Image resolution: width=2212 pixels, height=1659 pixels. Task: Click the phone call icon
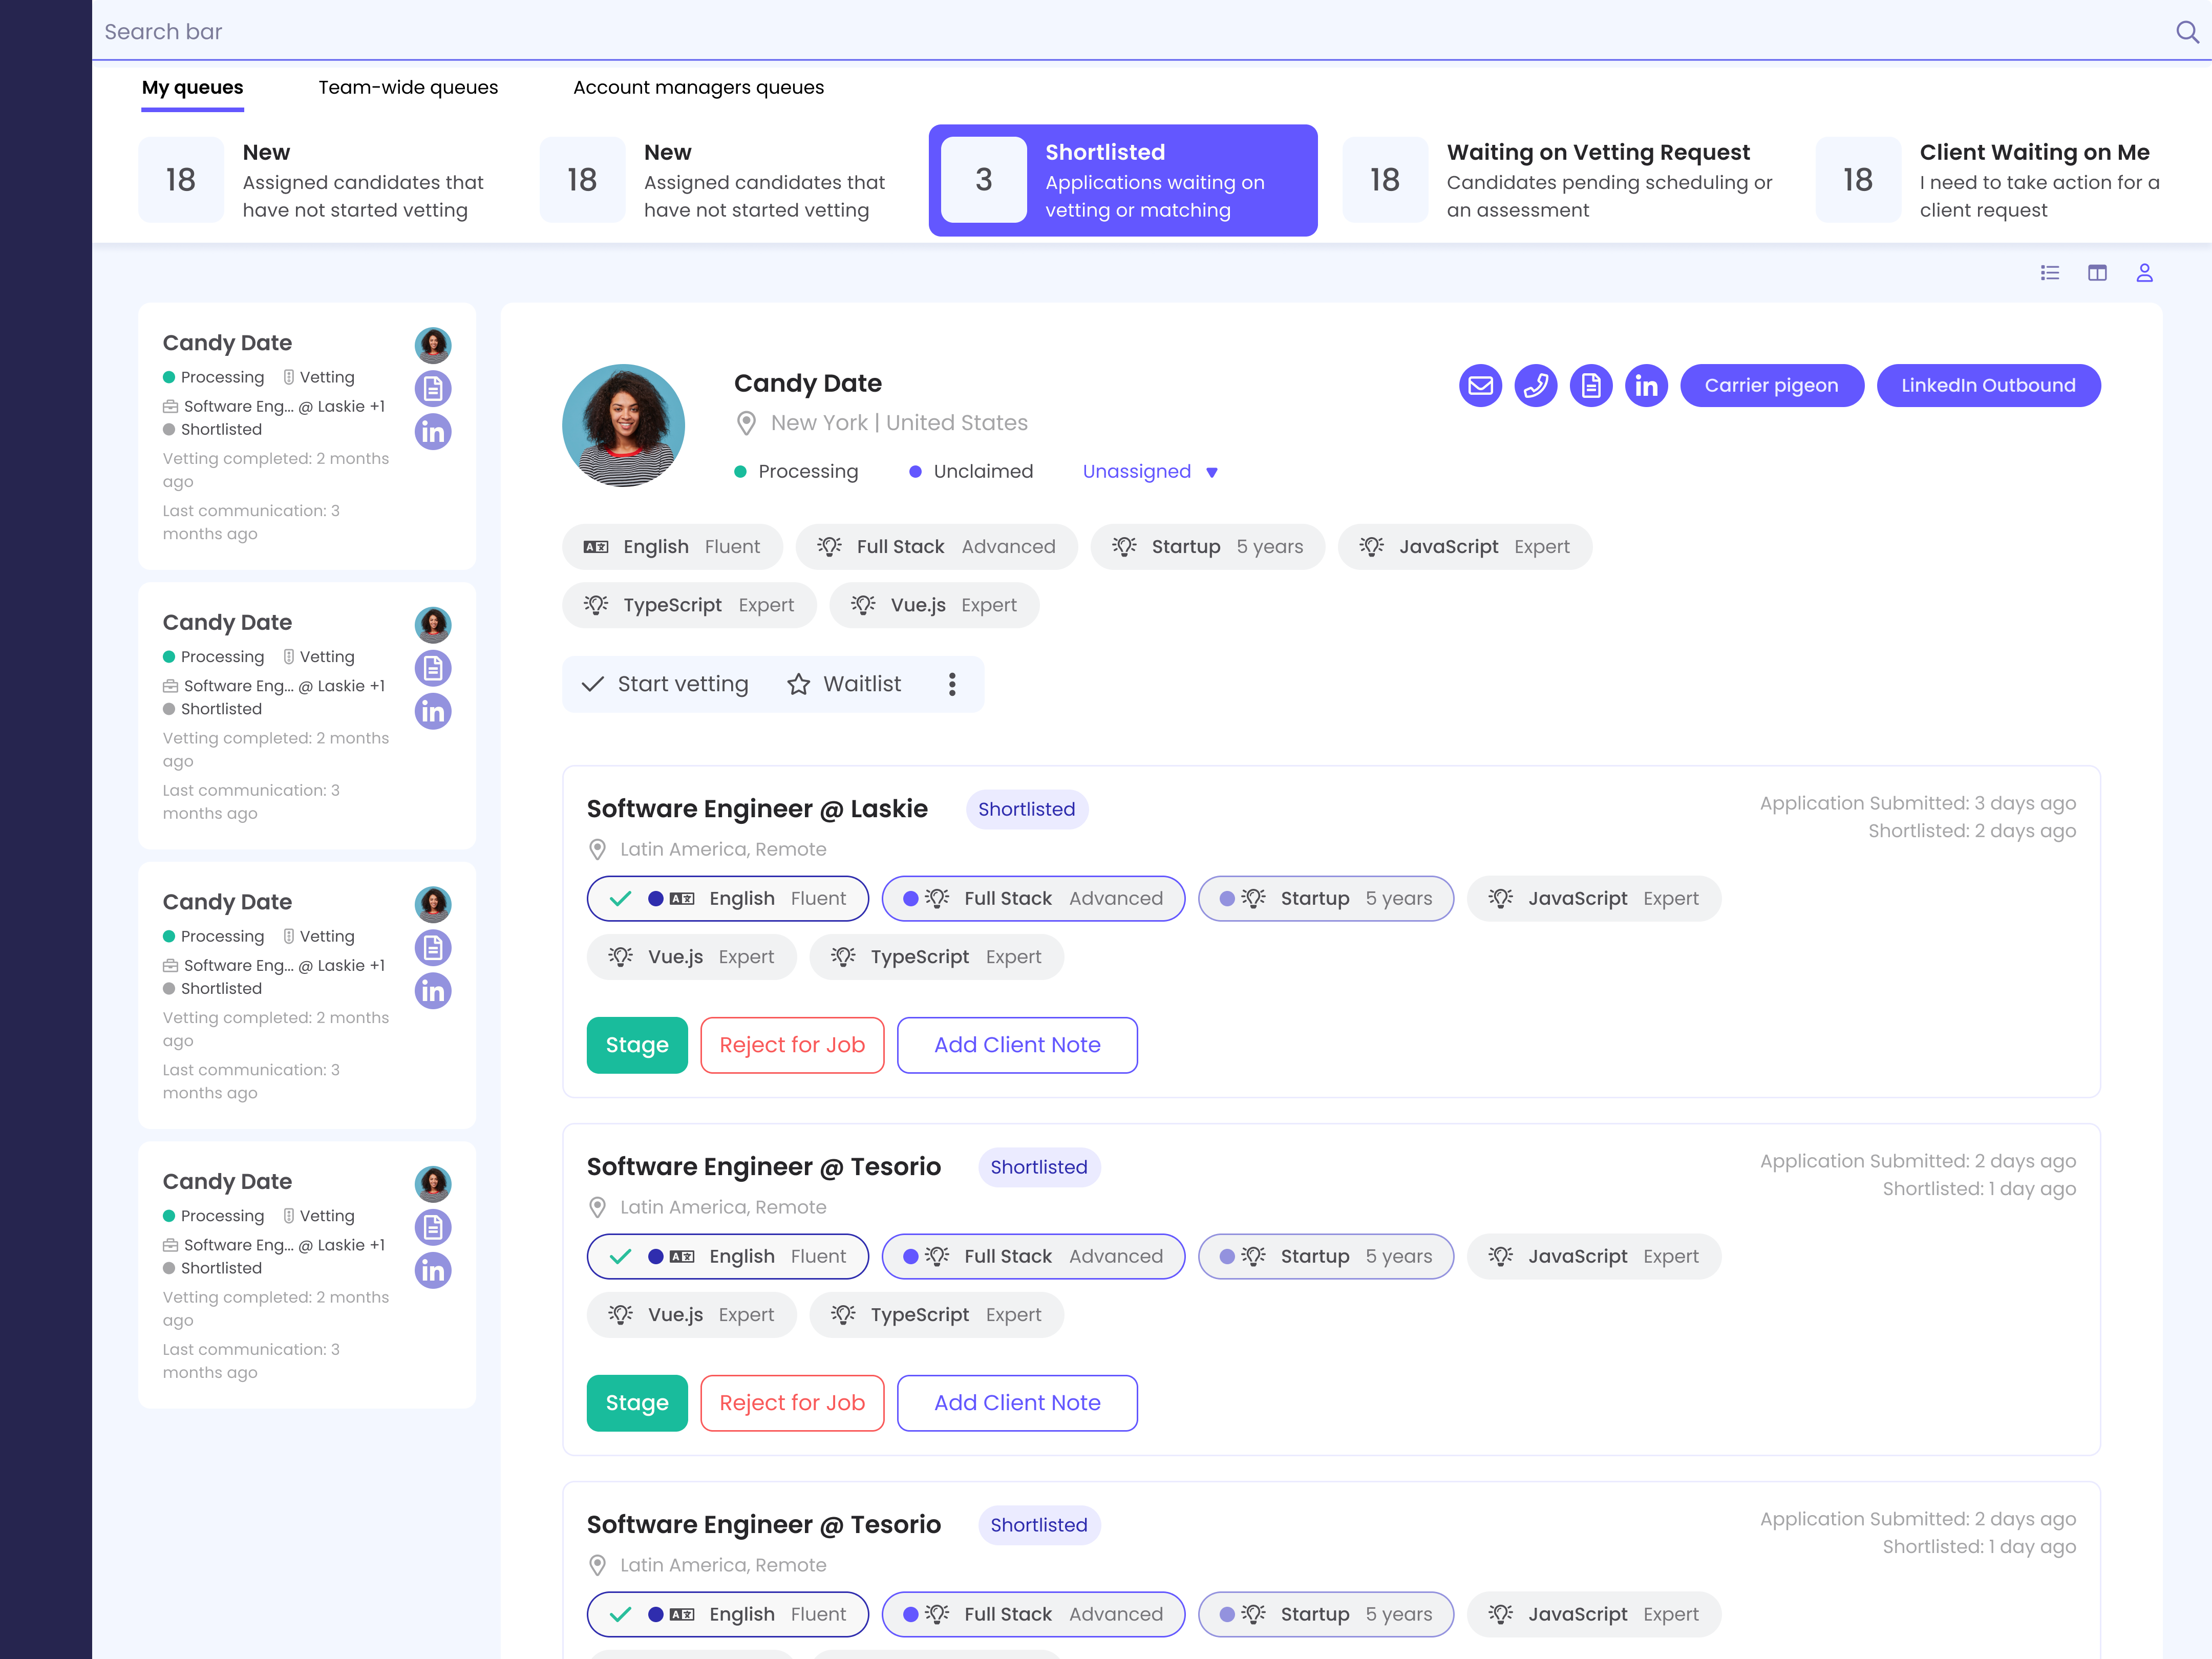point(1535,386)
